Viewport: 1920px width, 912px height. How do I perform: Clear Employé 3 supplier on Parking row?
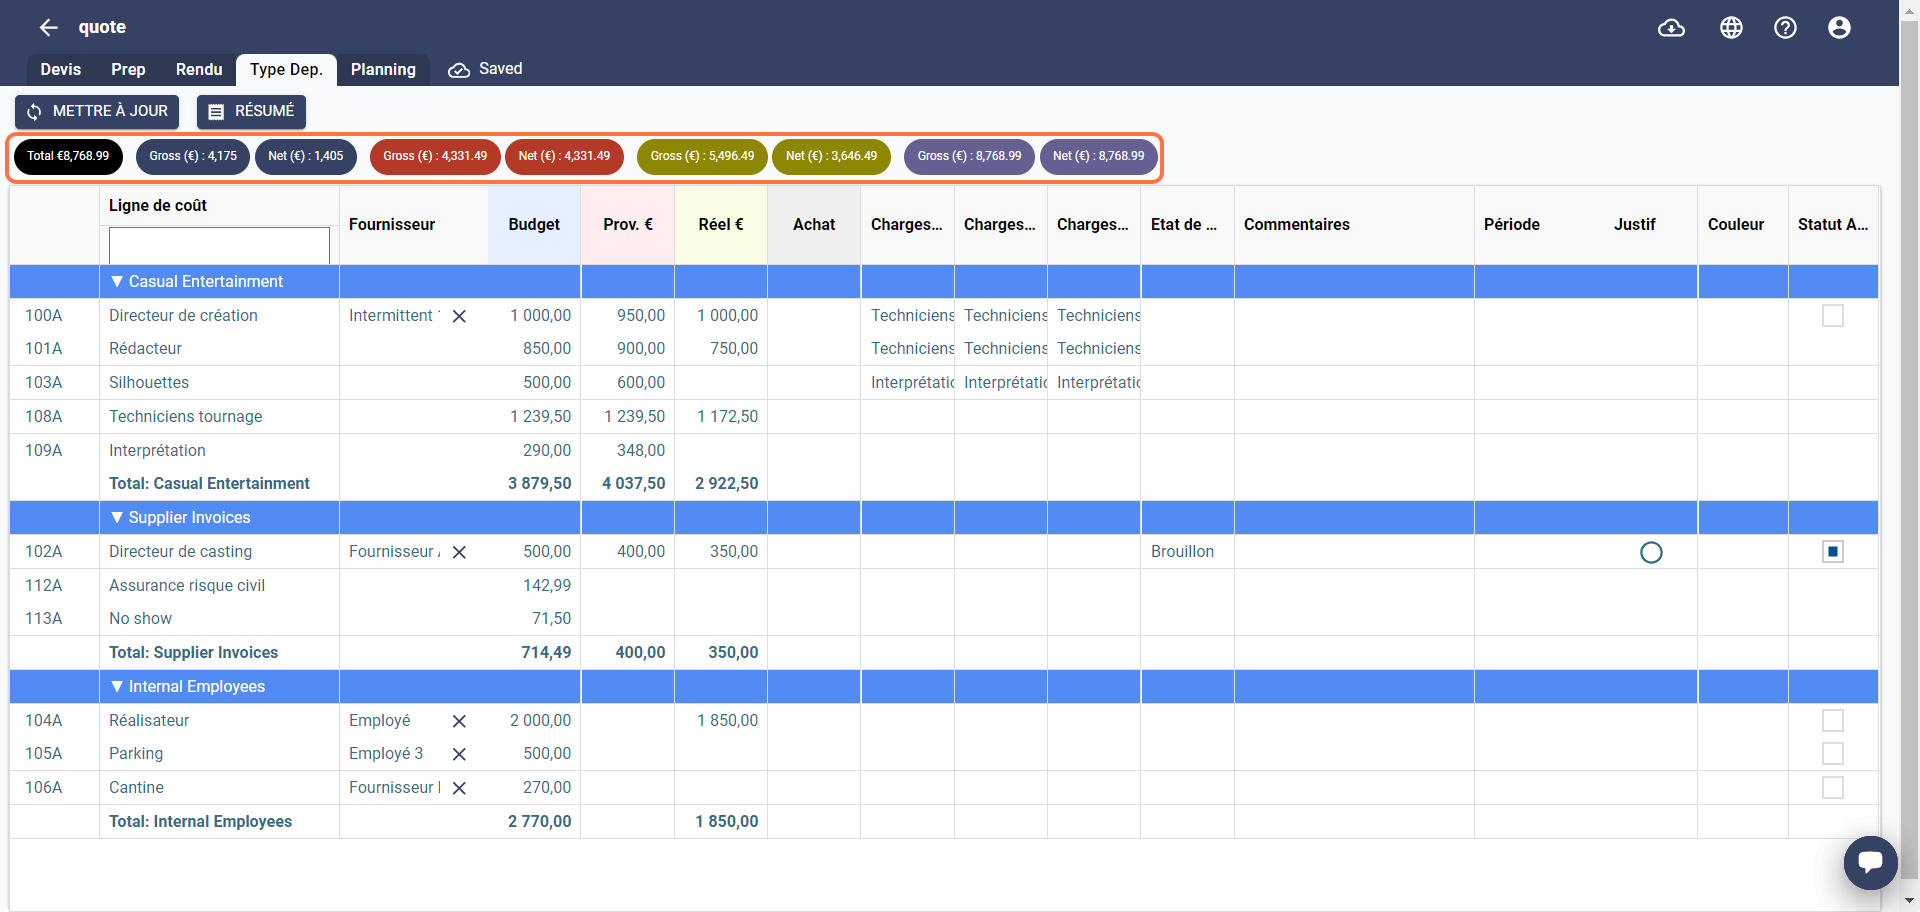pos(459,754)
